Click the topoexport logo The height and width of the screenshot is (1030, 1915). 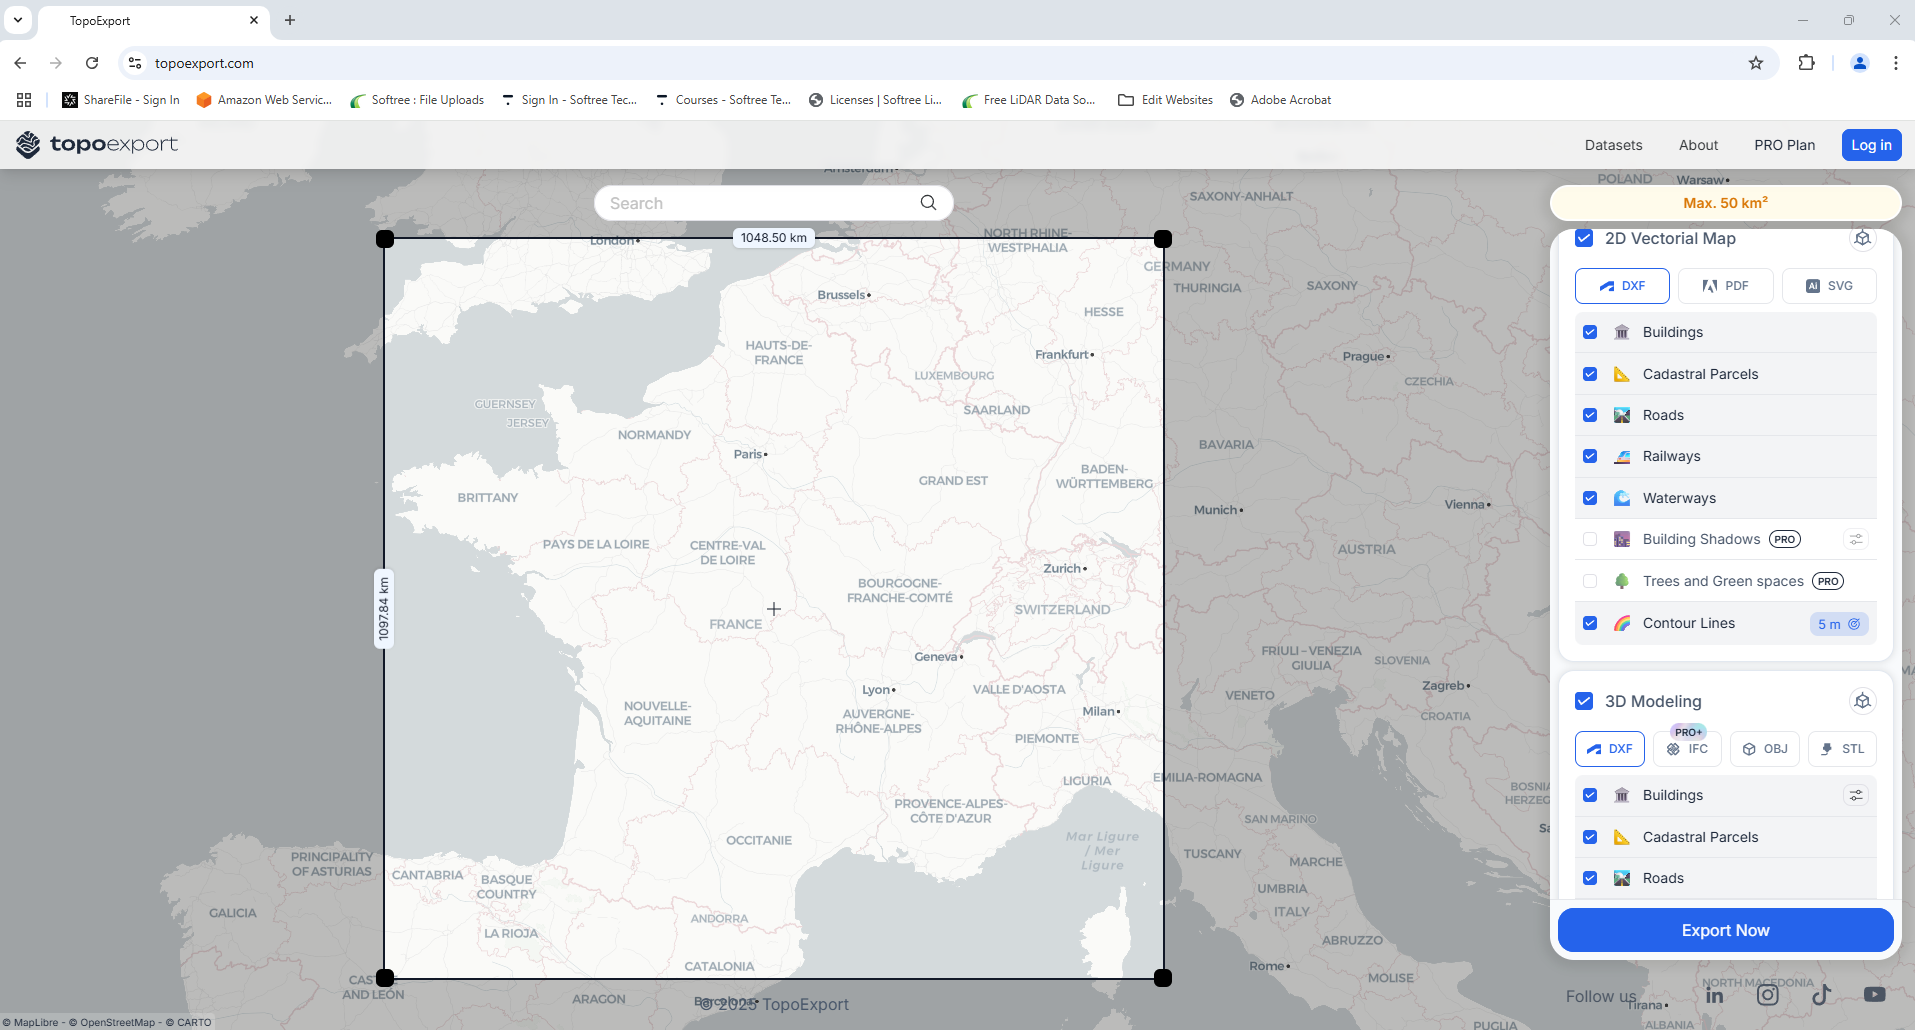(97, 144)
